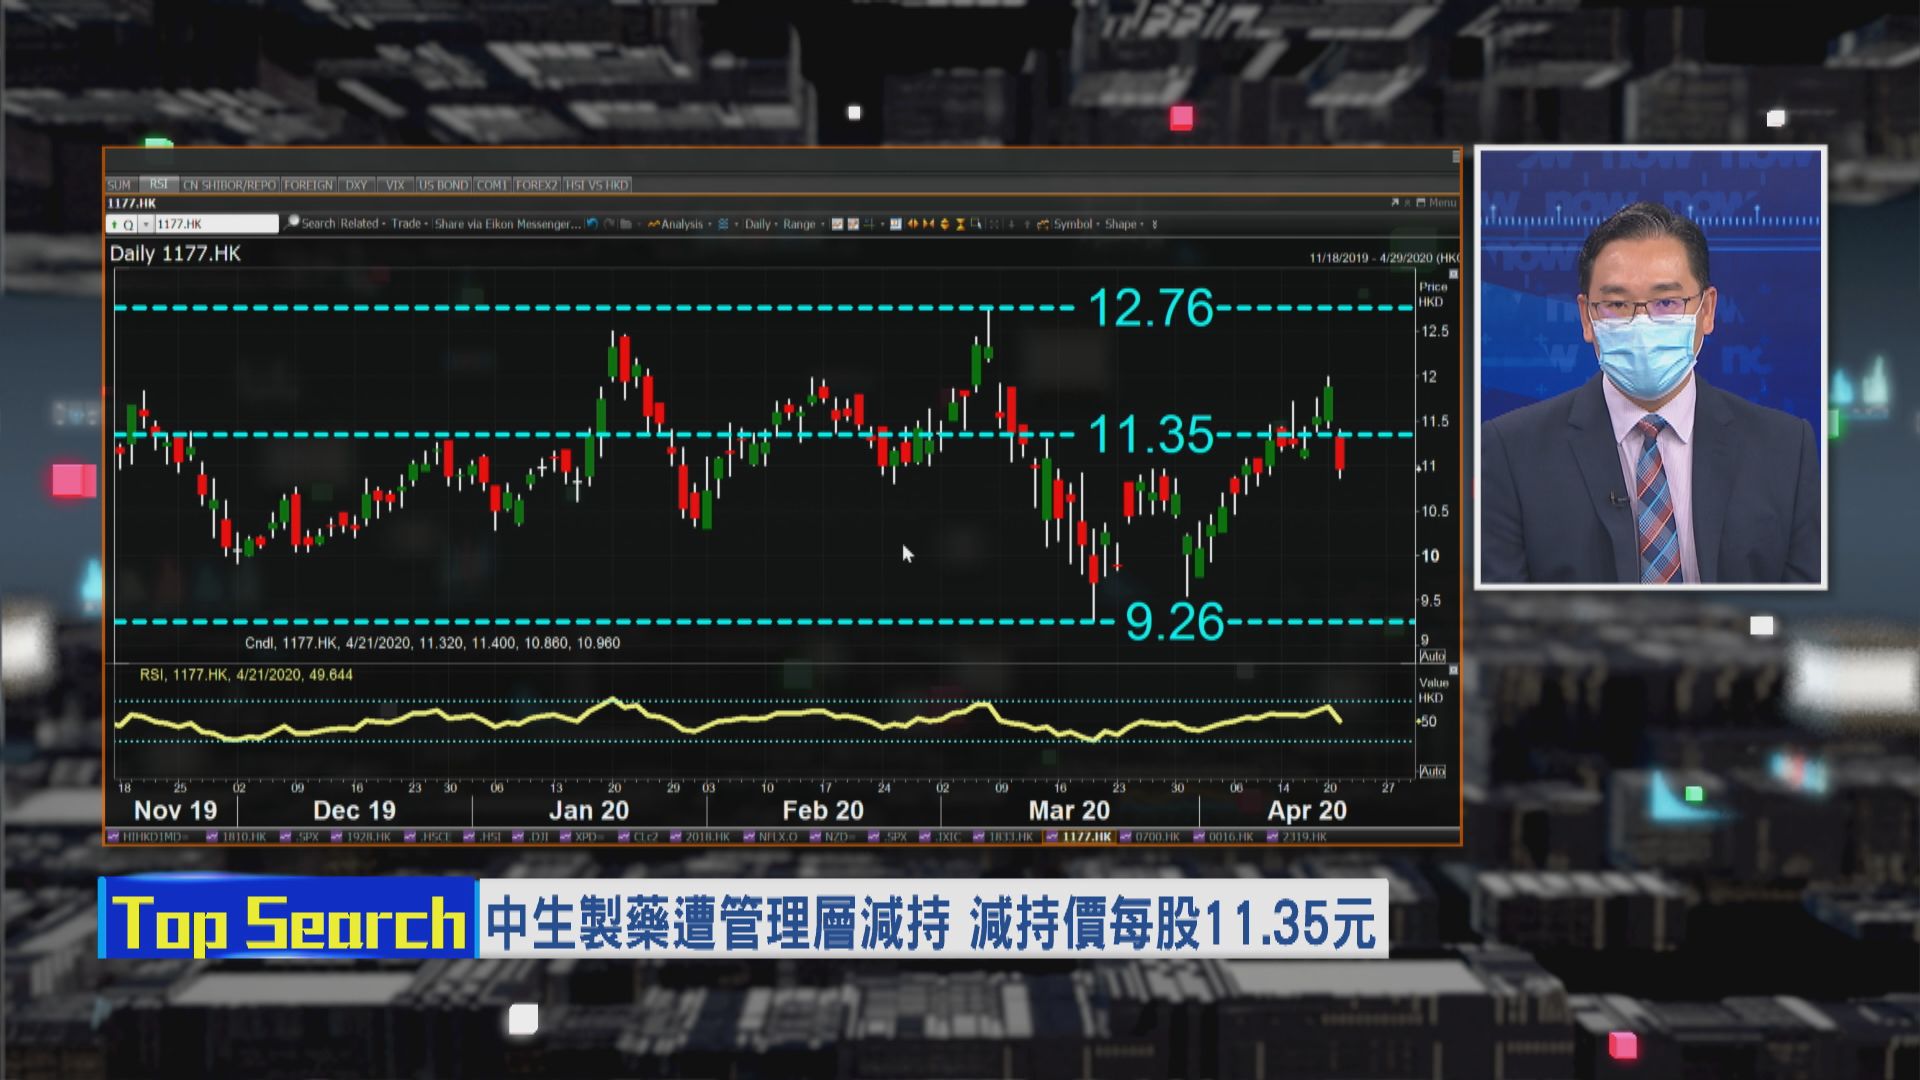Viewport: 1920px width, 1080px height.
Task: Click the hourglass-shaped volume indicator icon
Action: pos(960,223)
